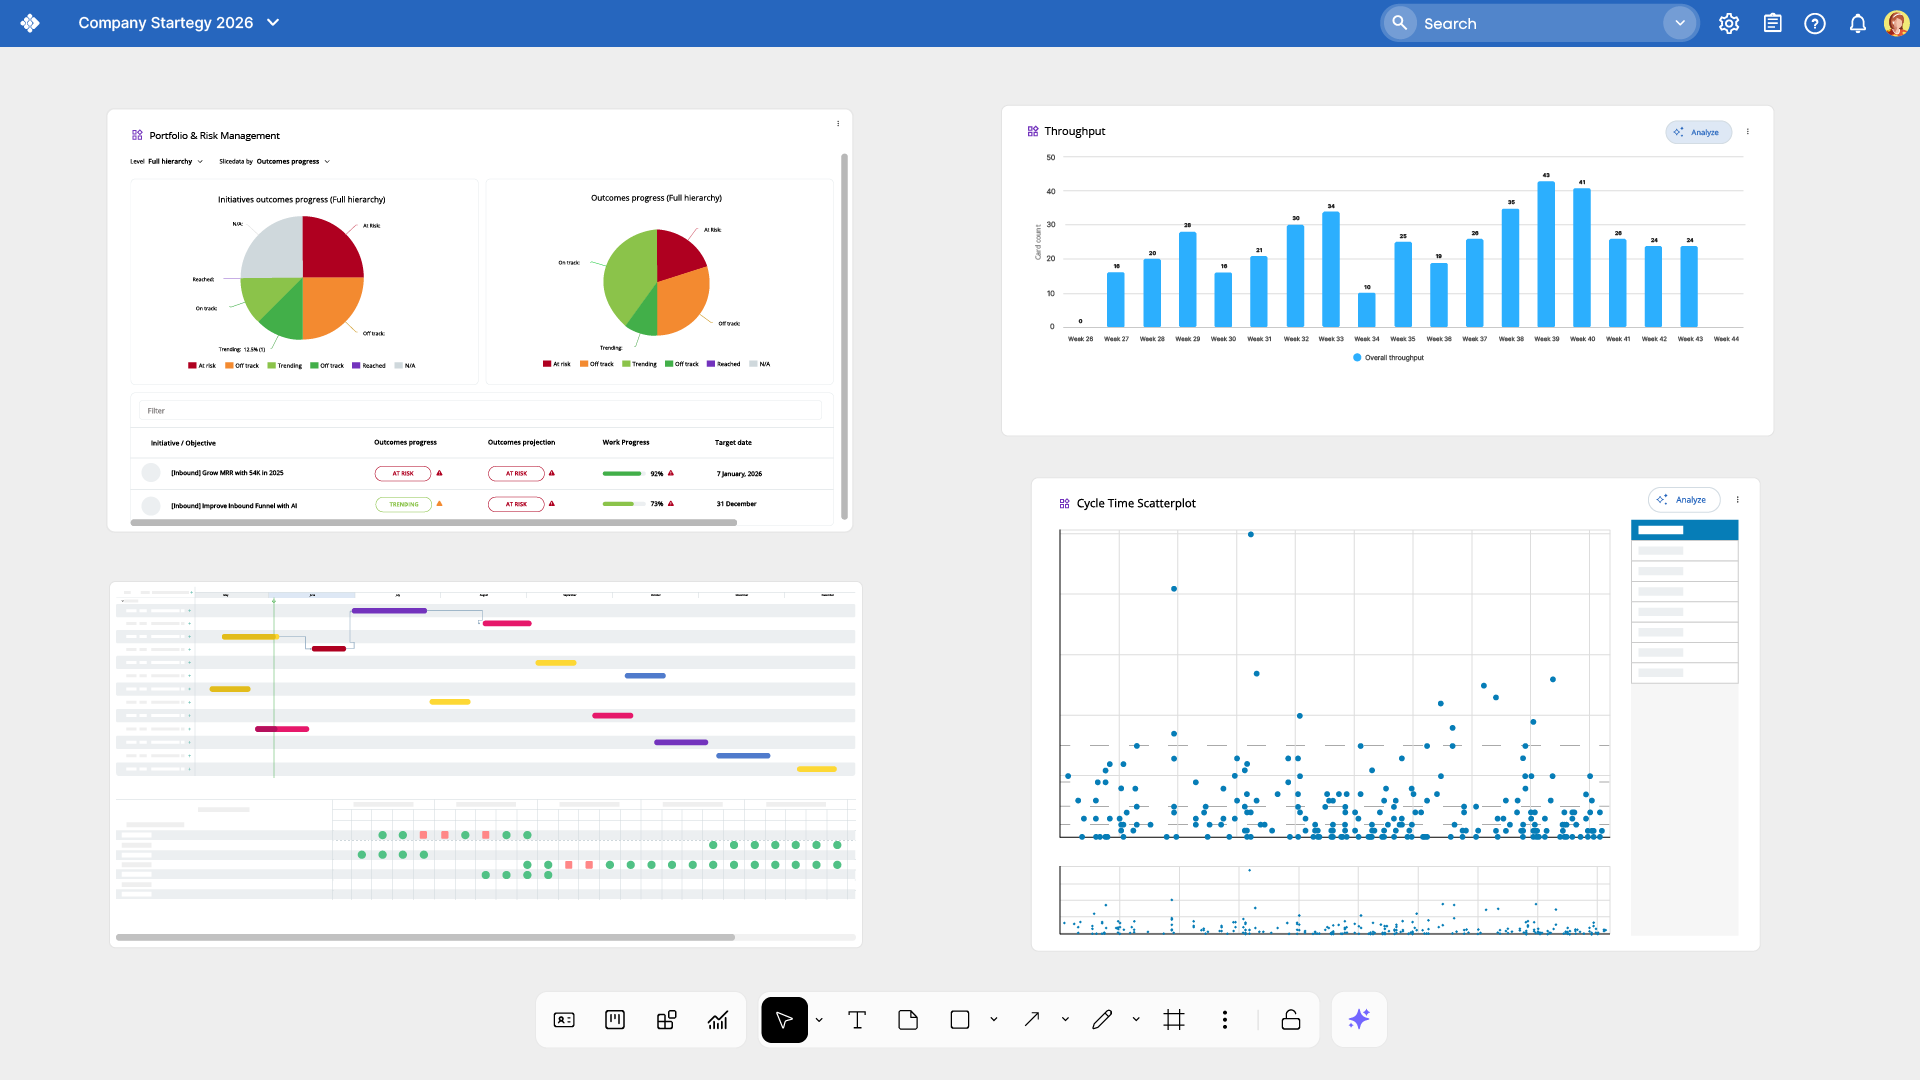Click Analyze button on Throughput chart
This screenshot has height=1080, width=1920.
click(1698, 132)
